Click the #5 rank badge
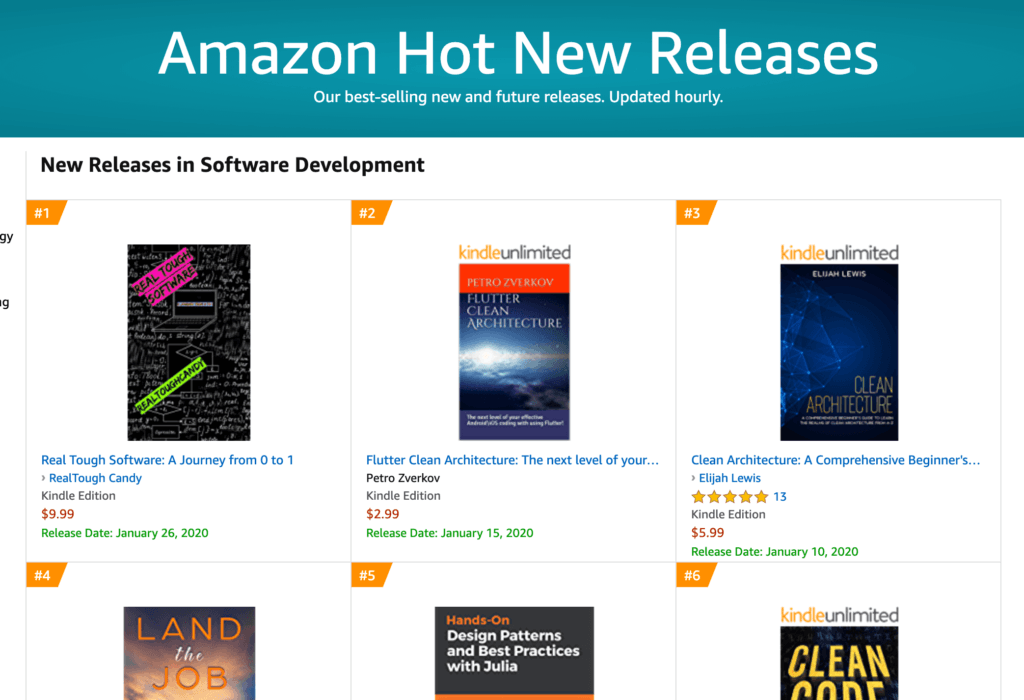The height and width of the screenshot is (700, 1024). pyautogui.click(x=371, y=575)
